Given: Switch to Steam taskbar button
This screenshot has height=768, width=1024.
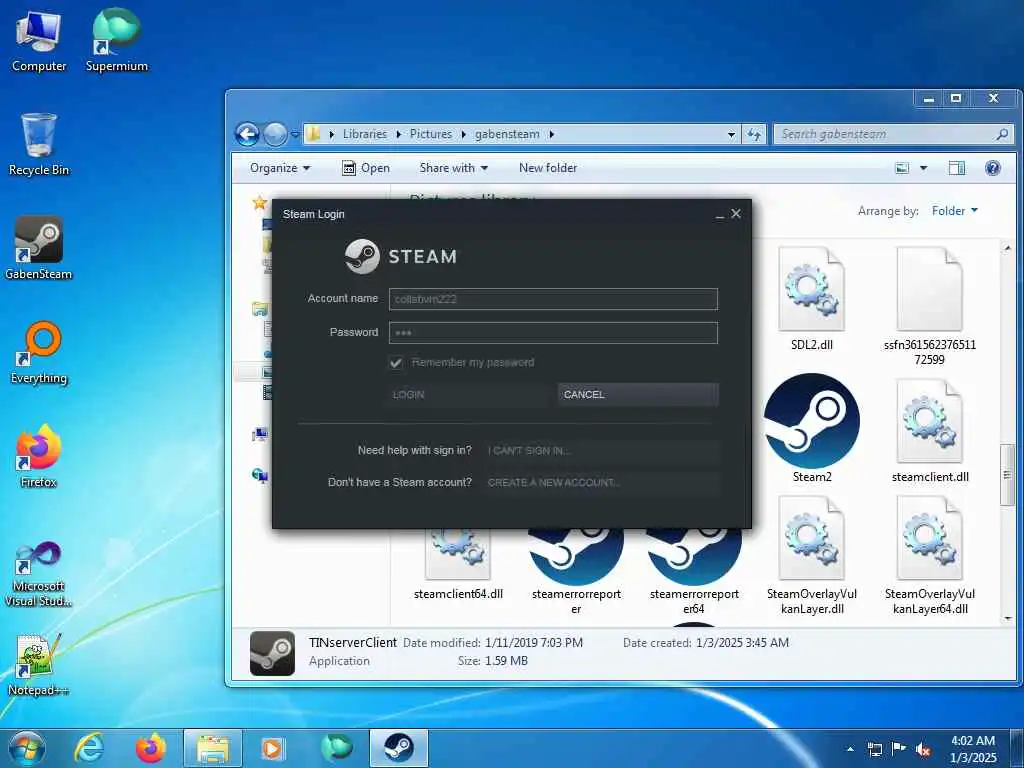Looking at the screenshot, I should [398, 748].
